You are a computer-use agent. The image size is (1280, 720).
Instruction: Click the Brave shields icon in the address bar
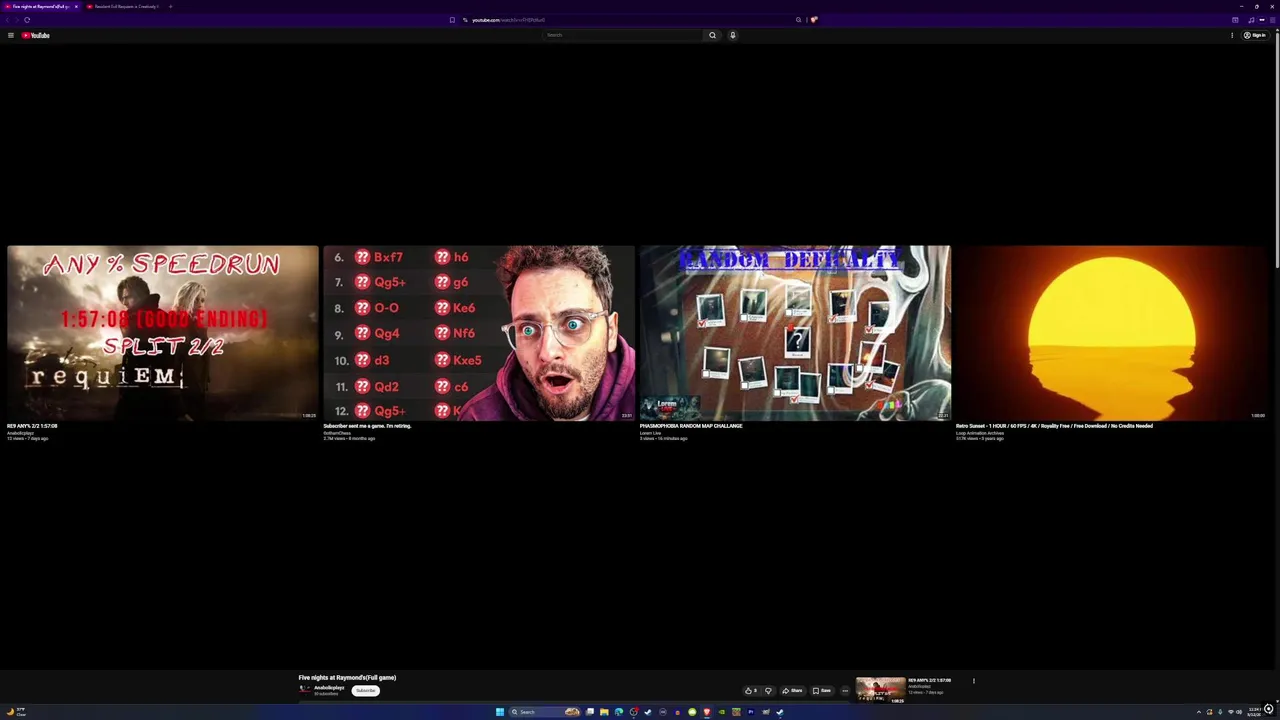[814, 20]
